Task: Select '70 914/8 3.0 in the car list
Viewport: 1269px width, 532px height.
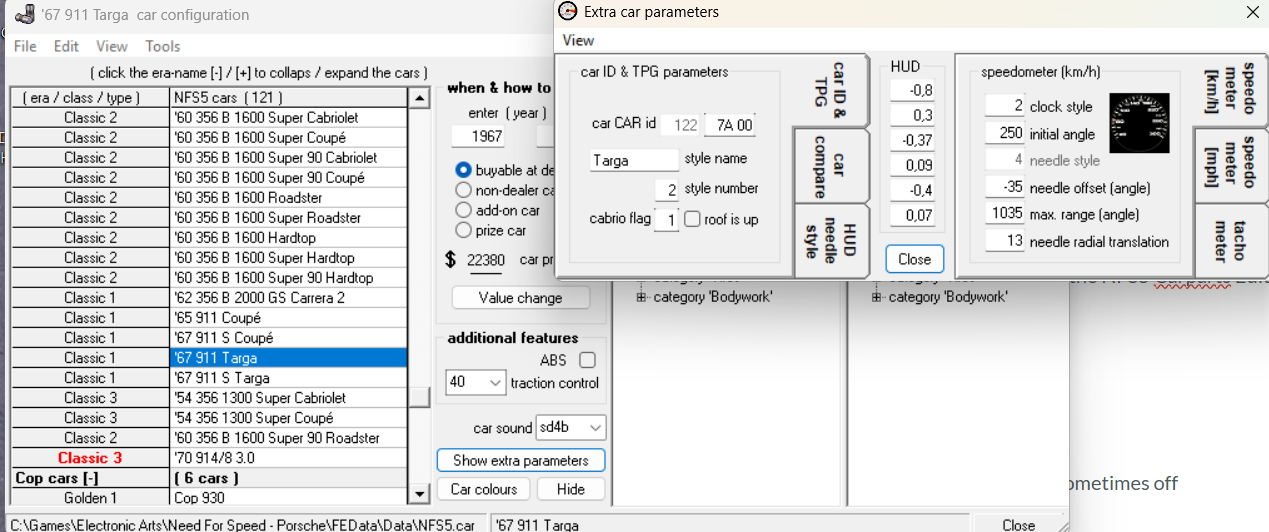Action: pos(288,458)
